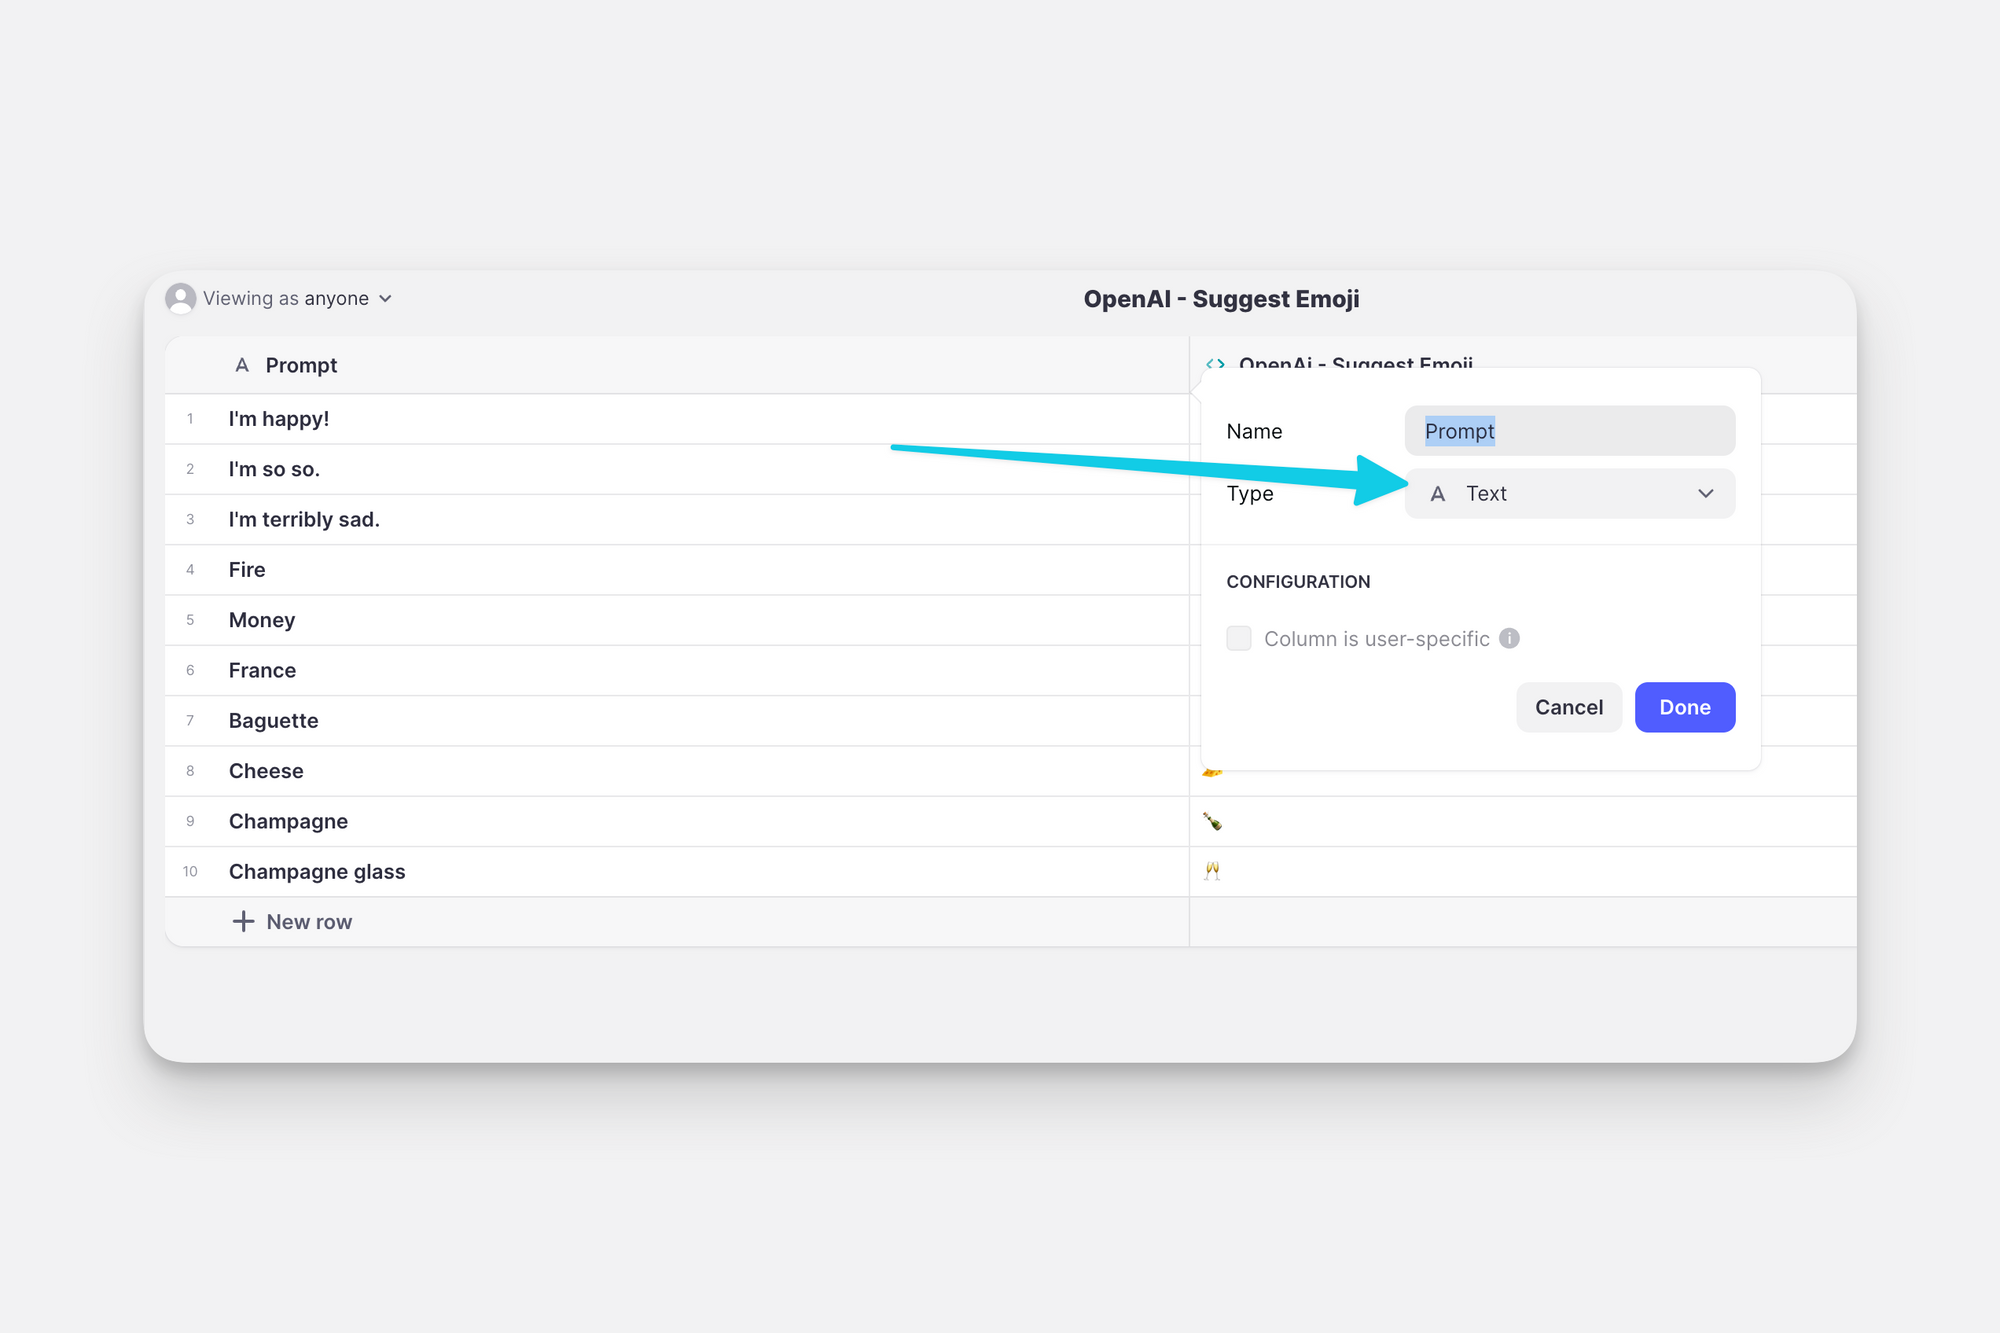Image resolution: width=2000 pixels, height=1333 pixels.
Task: Click chevron arrow in Type selector
Action: [1705, 493]
